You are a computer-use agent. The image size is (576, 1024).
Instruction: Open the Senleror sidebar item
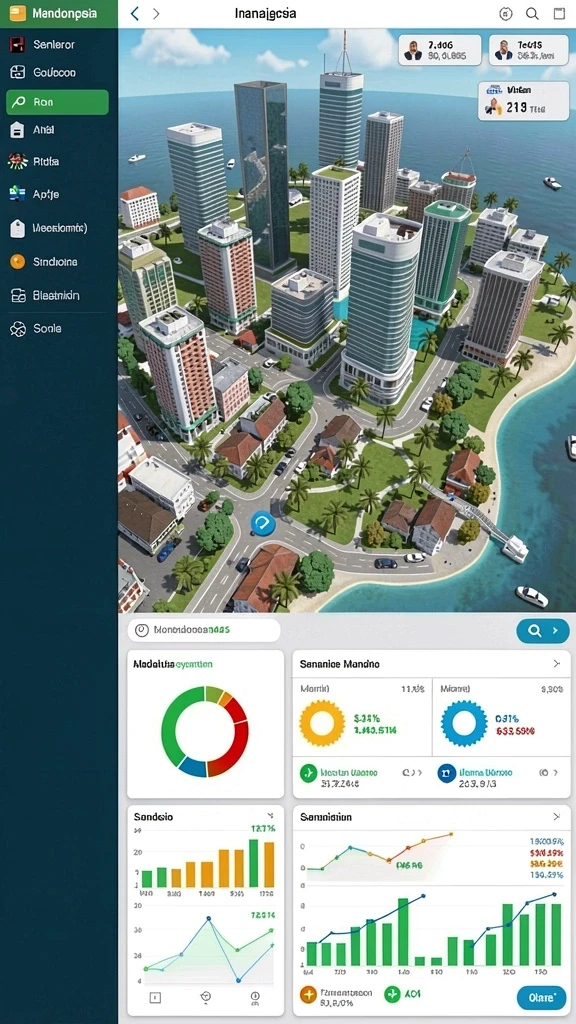tap(54, 44)
